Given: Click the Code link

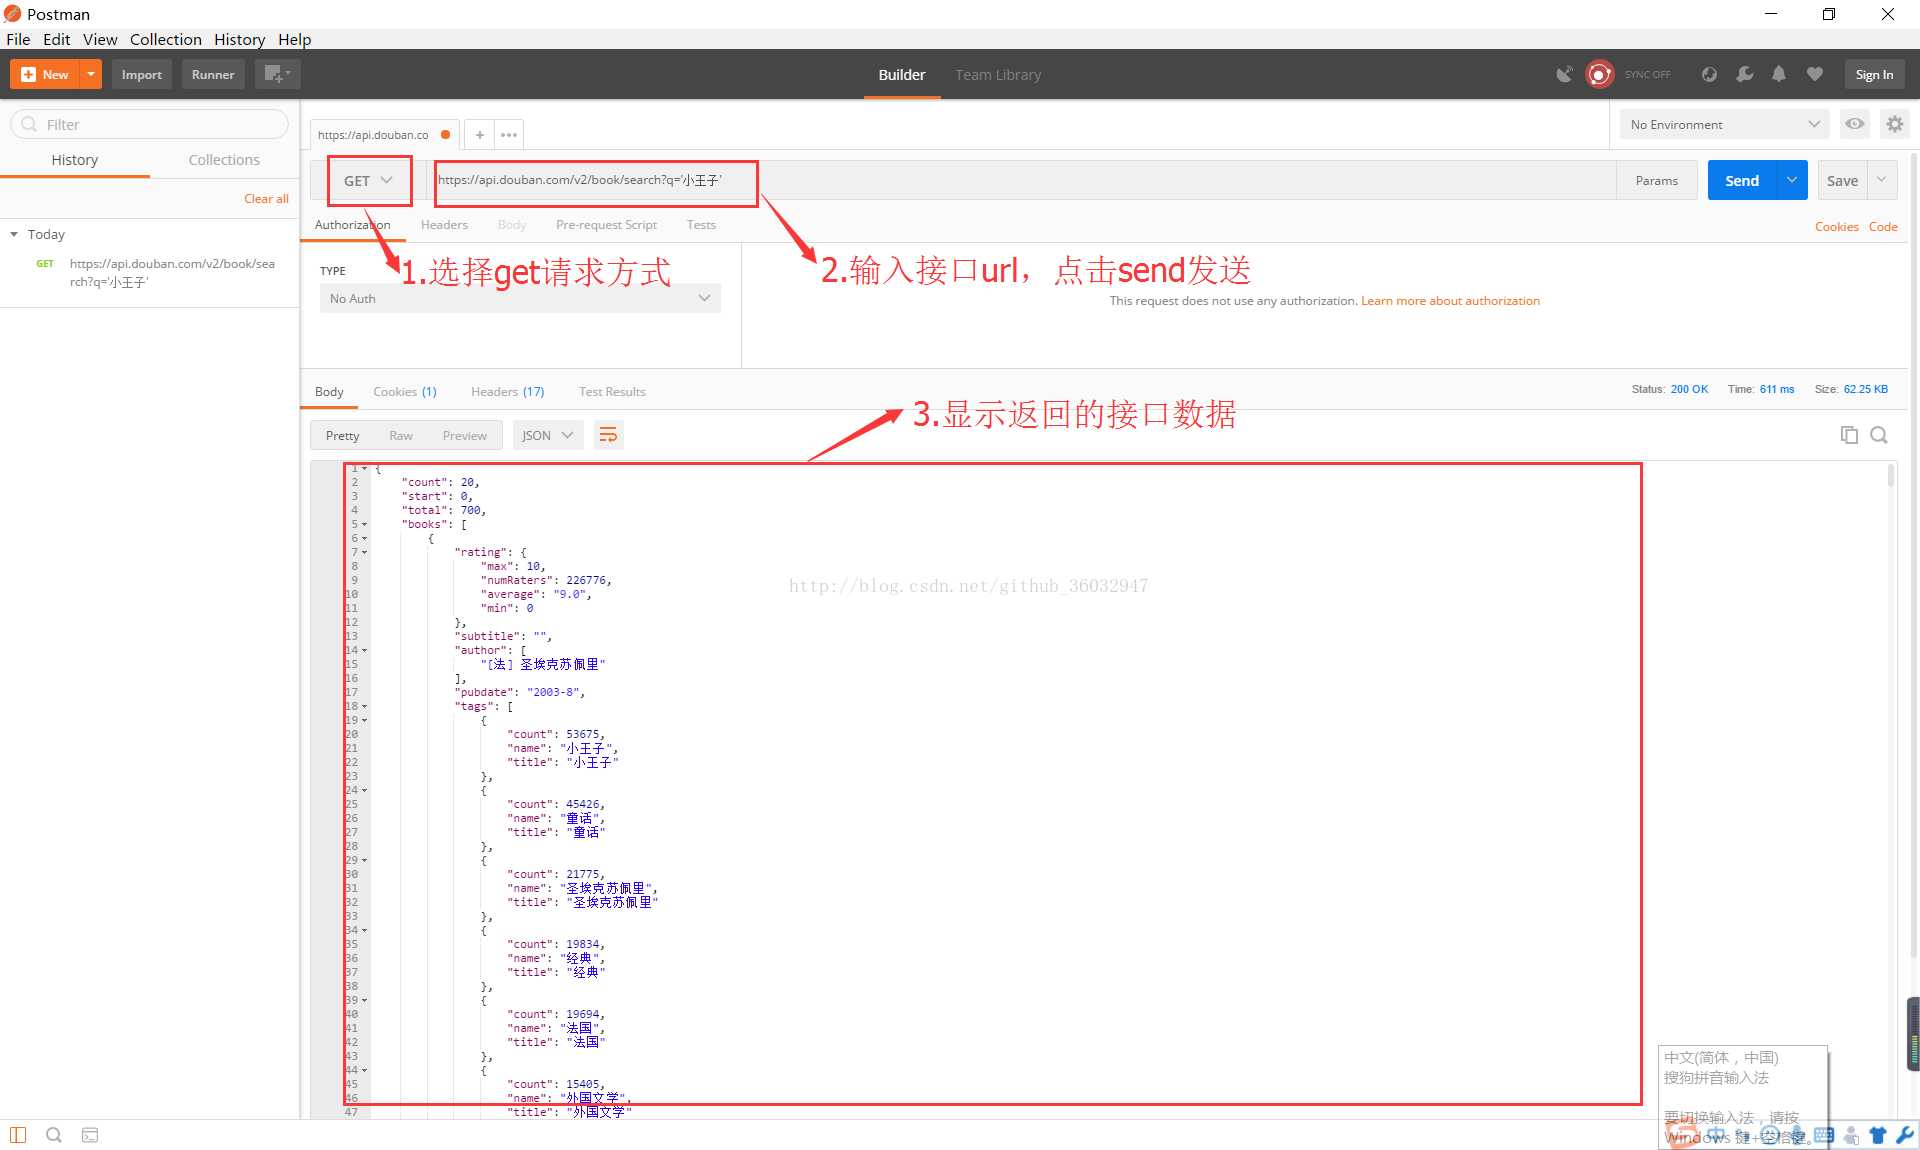Looking at the screenshot, I should [1883, 227].
